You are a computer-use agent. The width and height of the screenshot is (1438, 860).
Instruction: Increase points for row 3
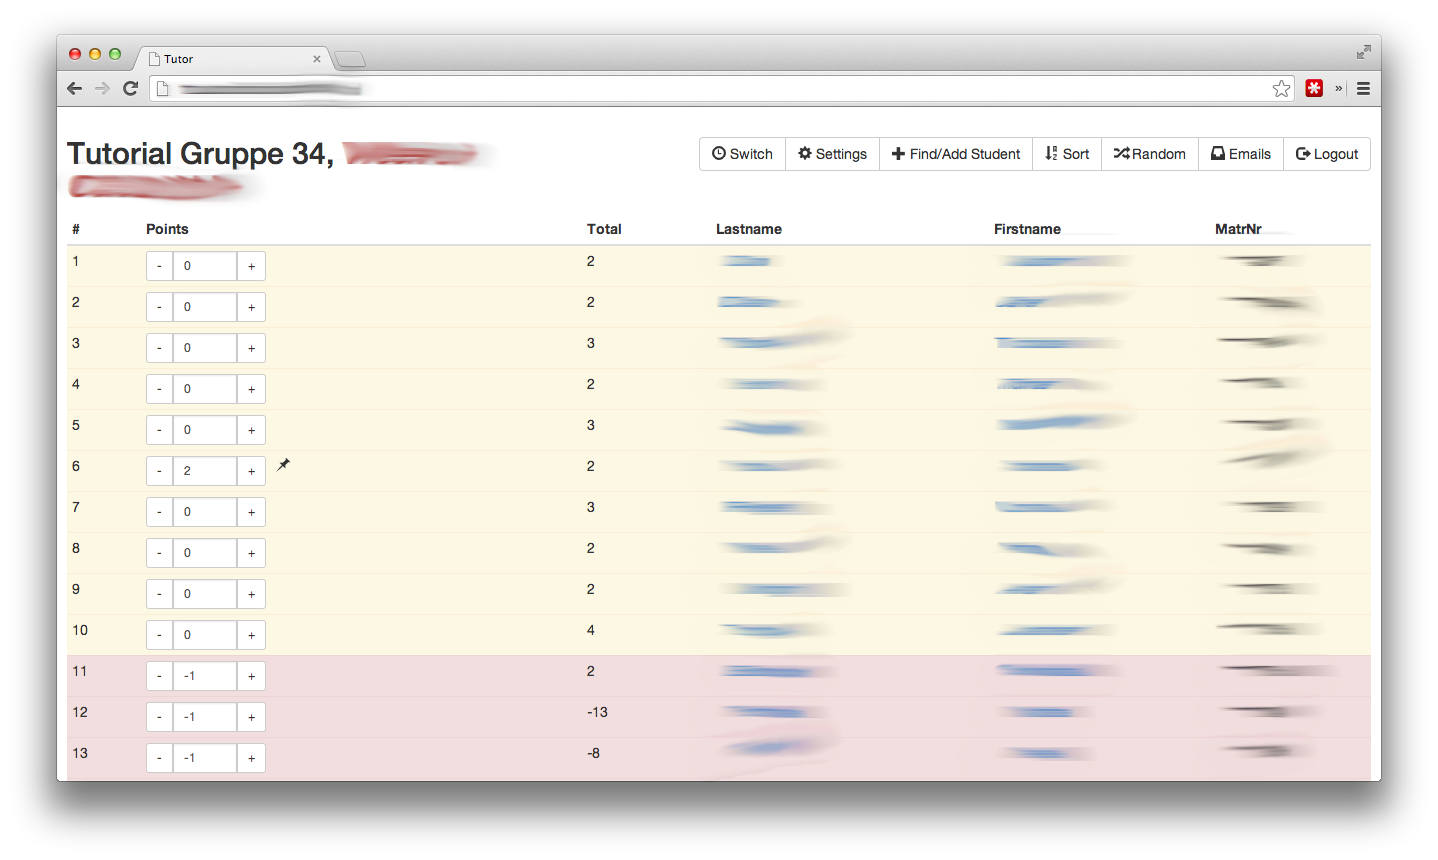click(251, 348)
